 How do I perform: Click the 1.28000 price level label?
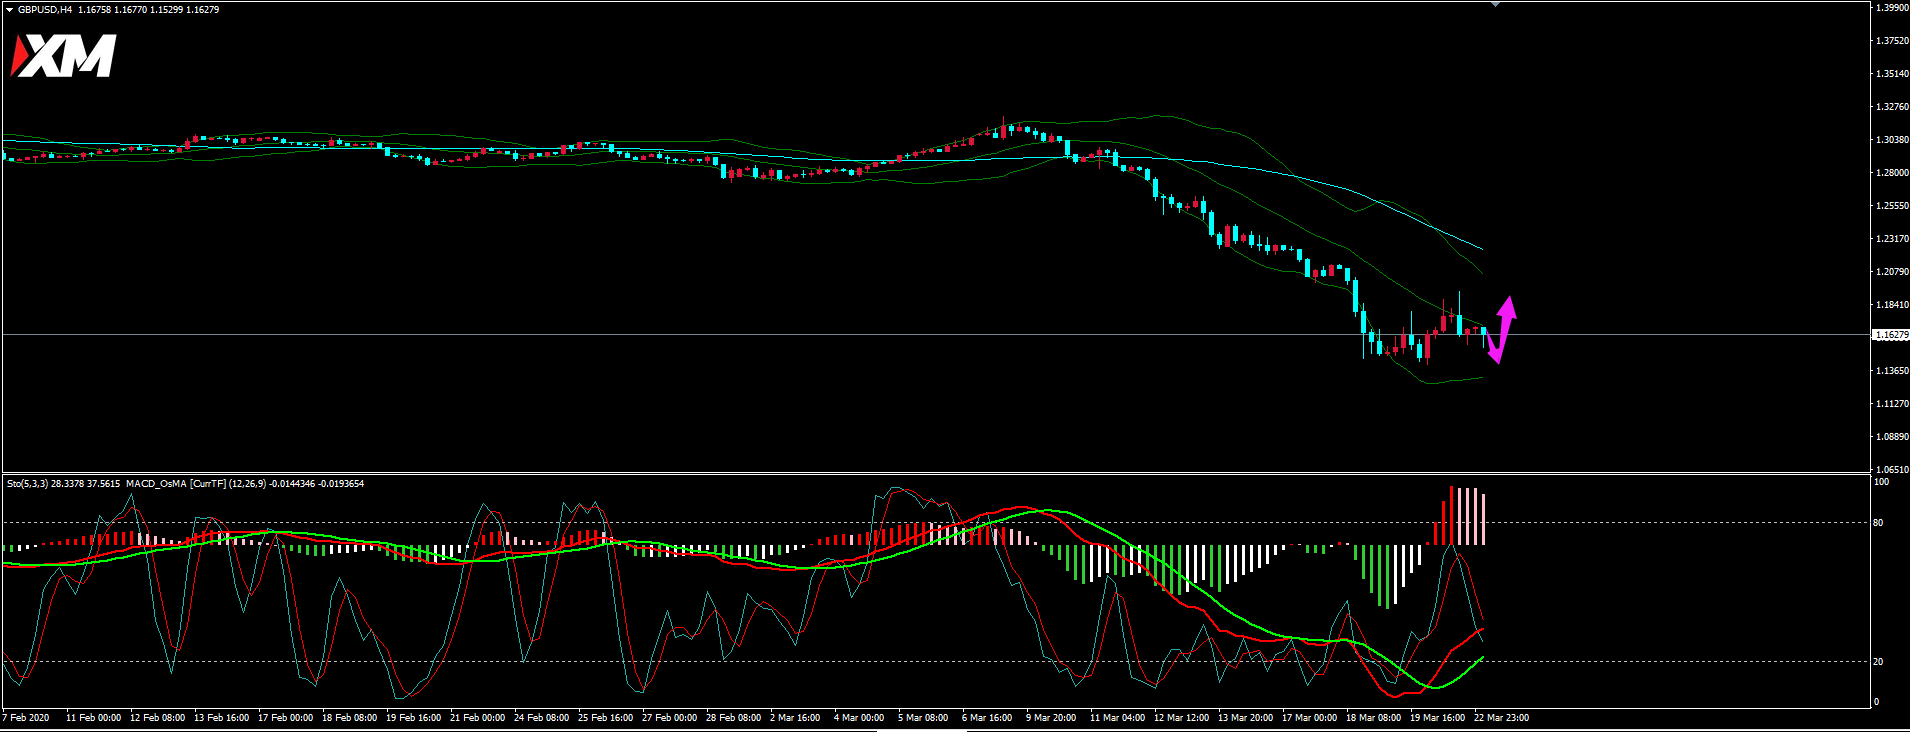click(1892, 173)
